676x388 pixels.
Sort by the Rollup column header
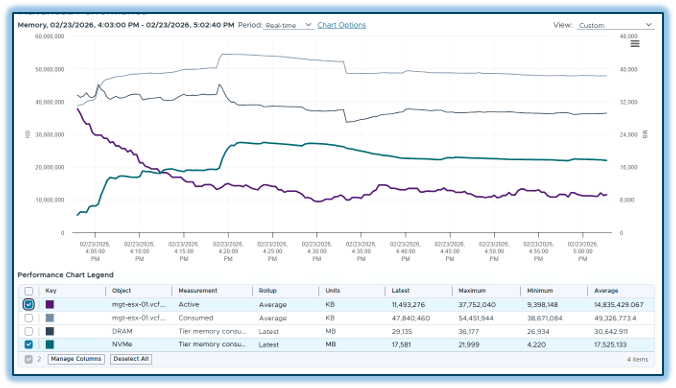pyautogui.click(x=268, y=291)
